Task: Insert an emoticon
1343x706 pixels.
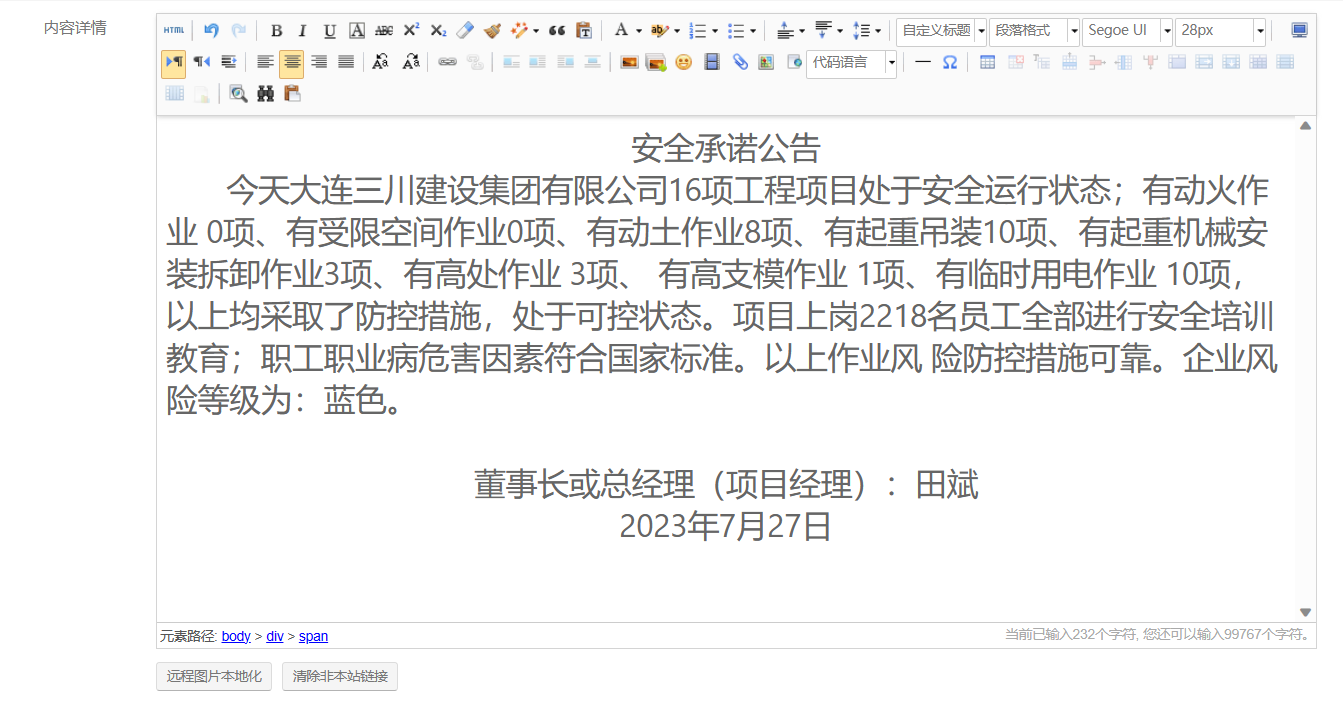Action: tap(683, 62)
